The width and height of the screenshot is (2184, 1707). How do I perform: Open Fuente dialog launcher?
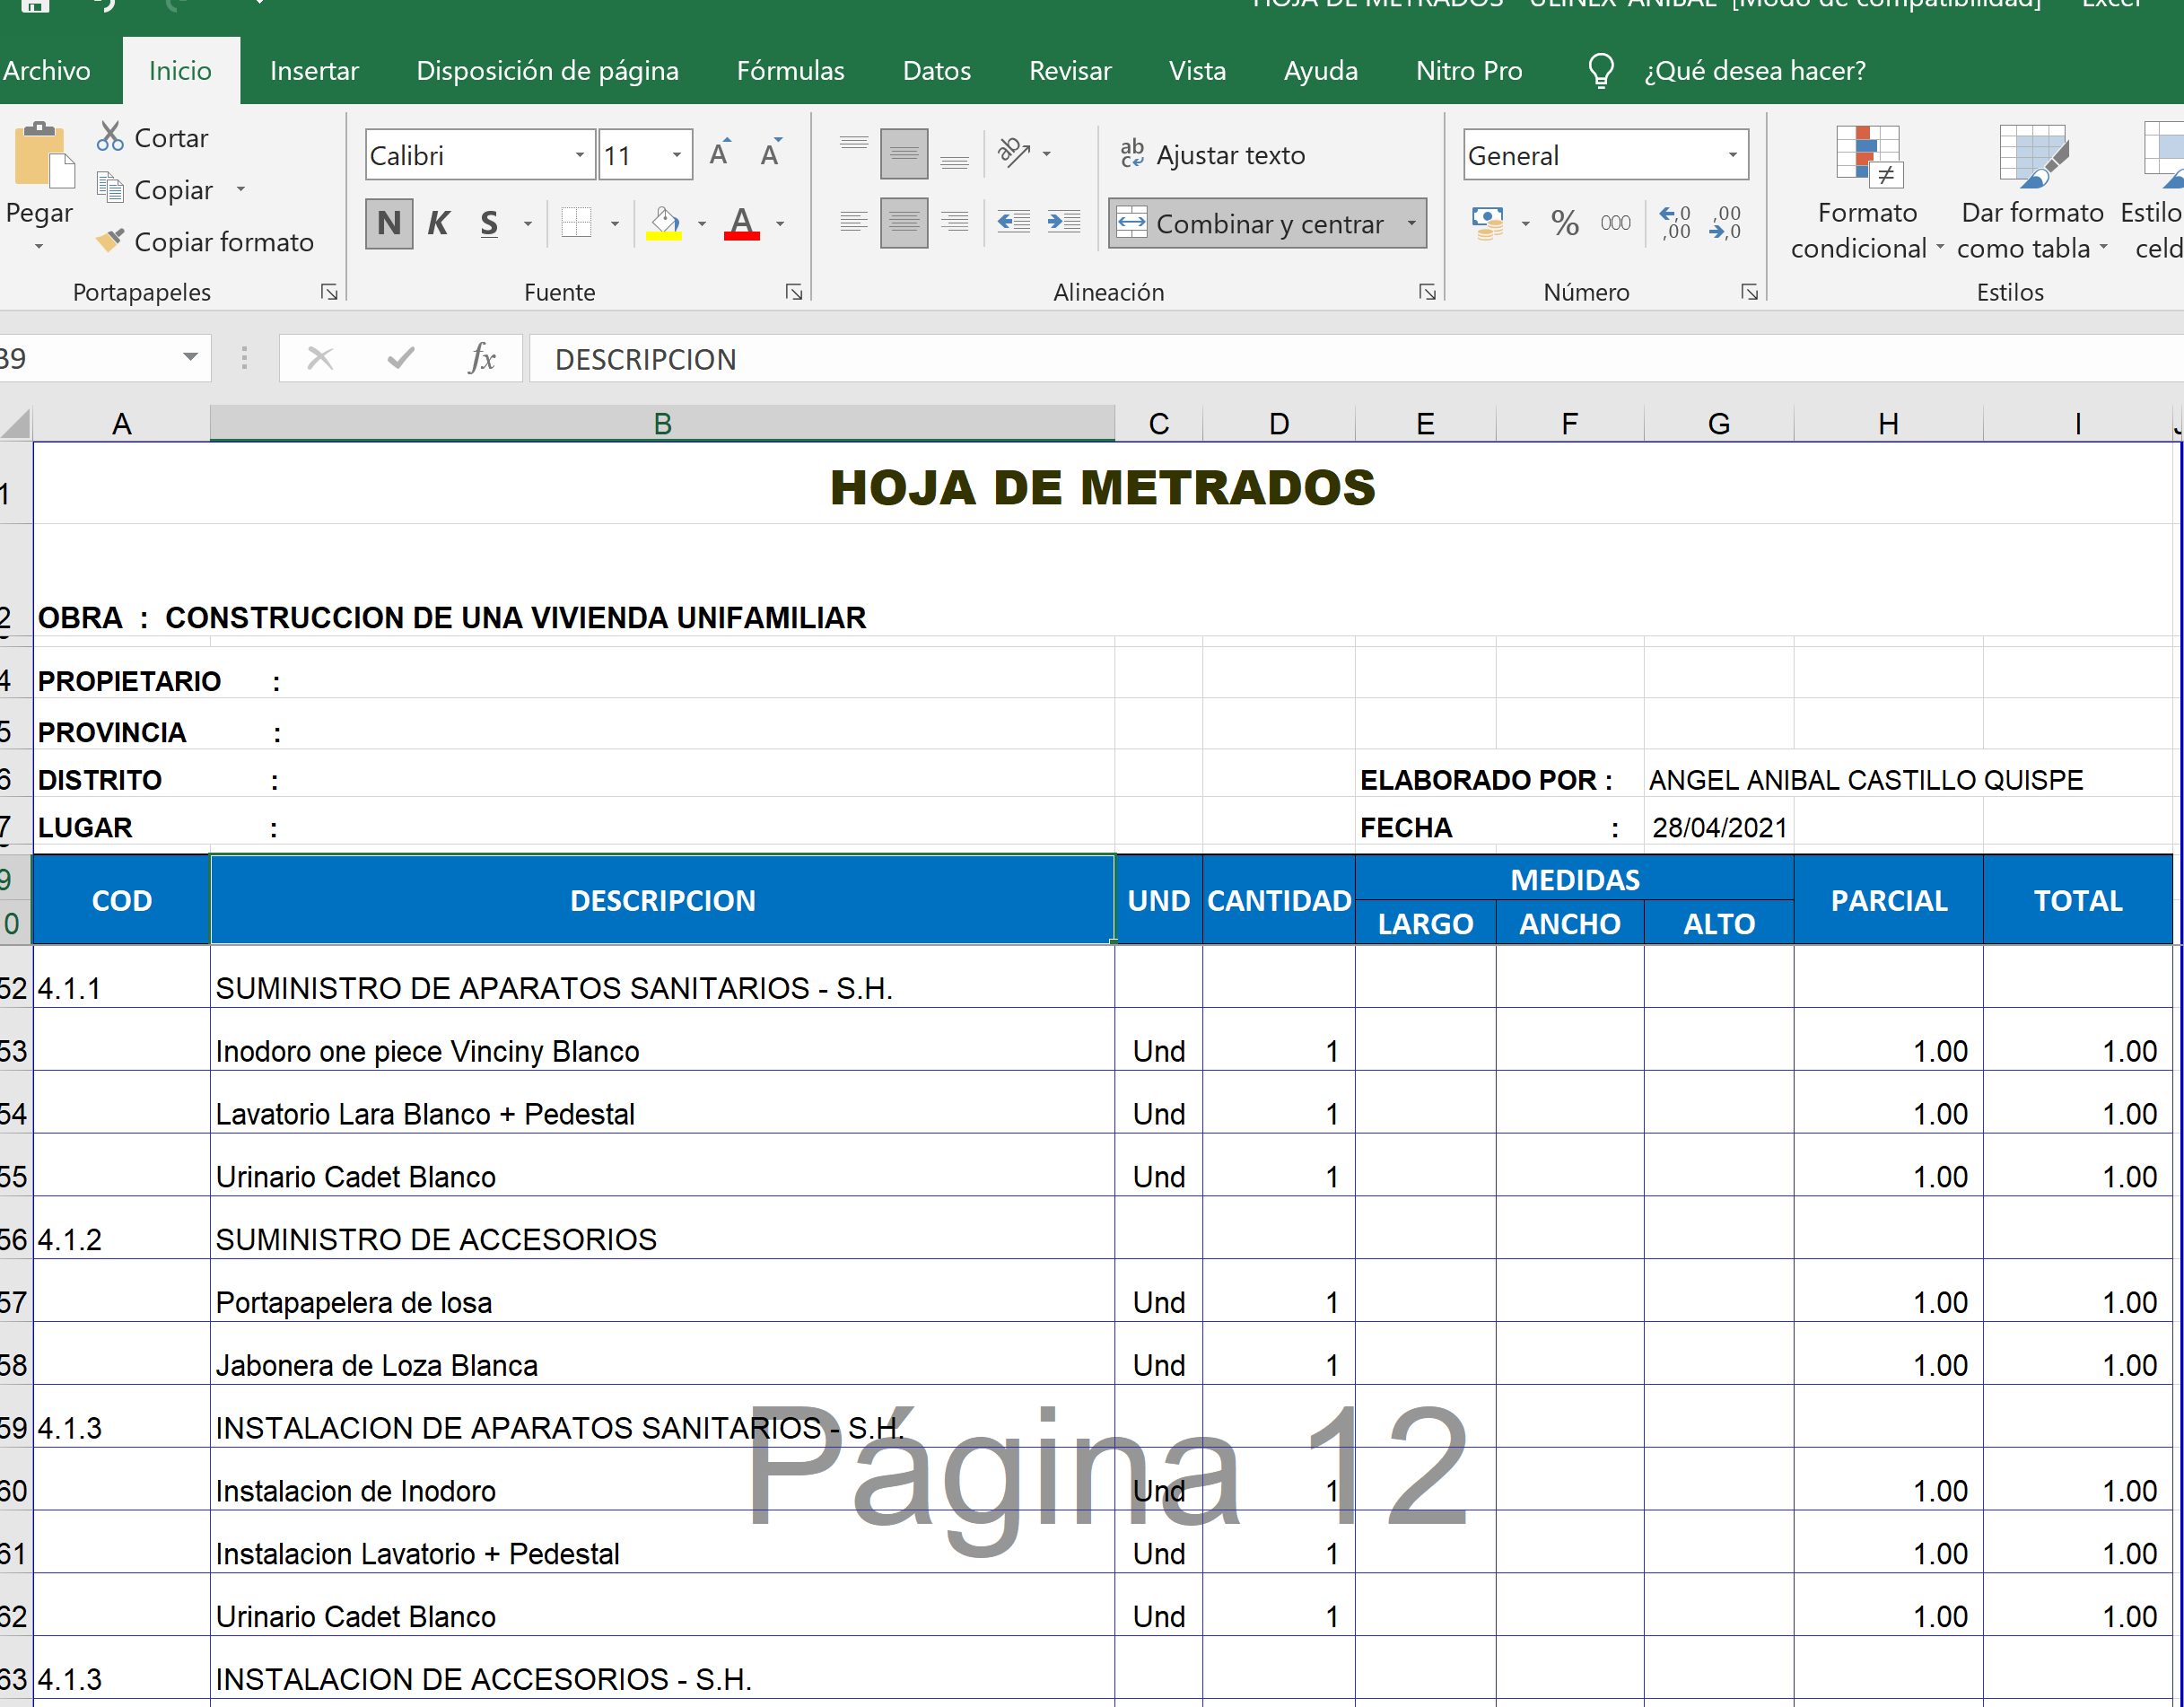(x=794, y=292)
